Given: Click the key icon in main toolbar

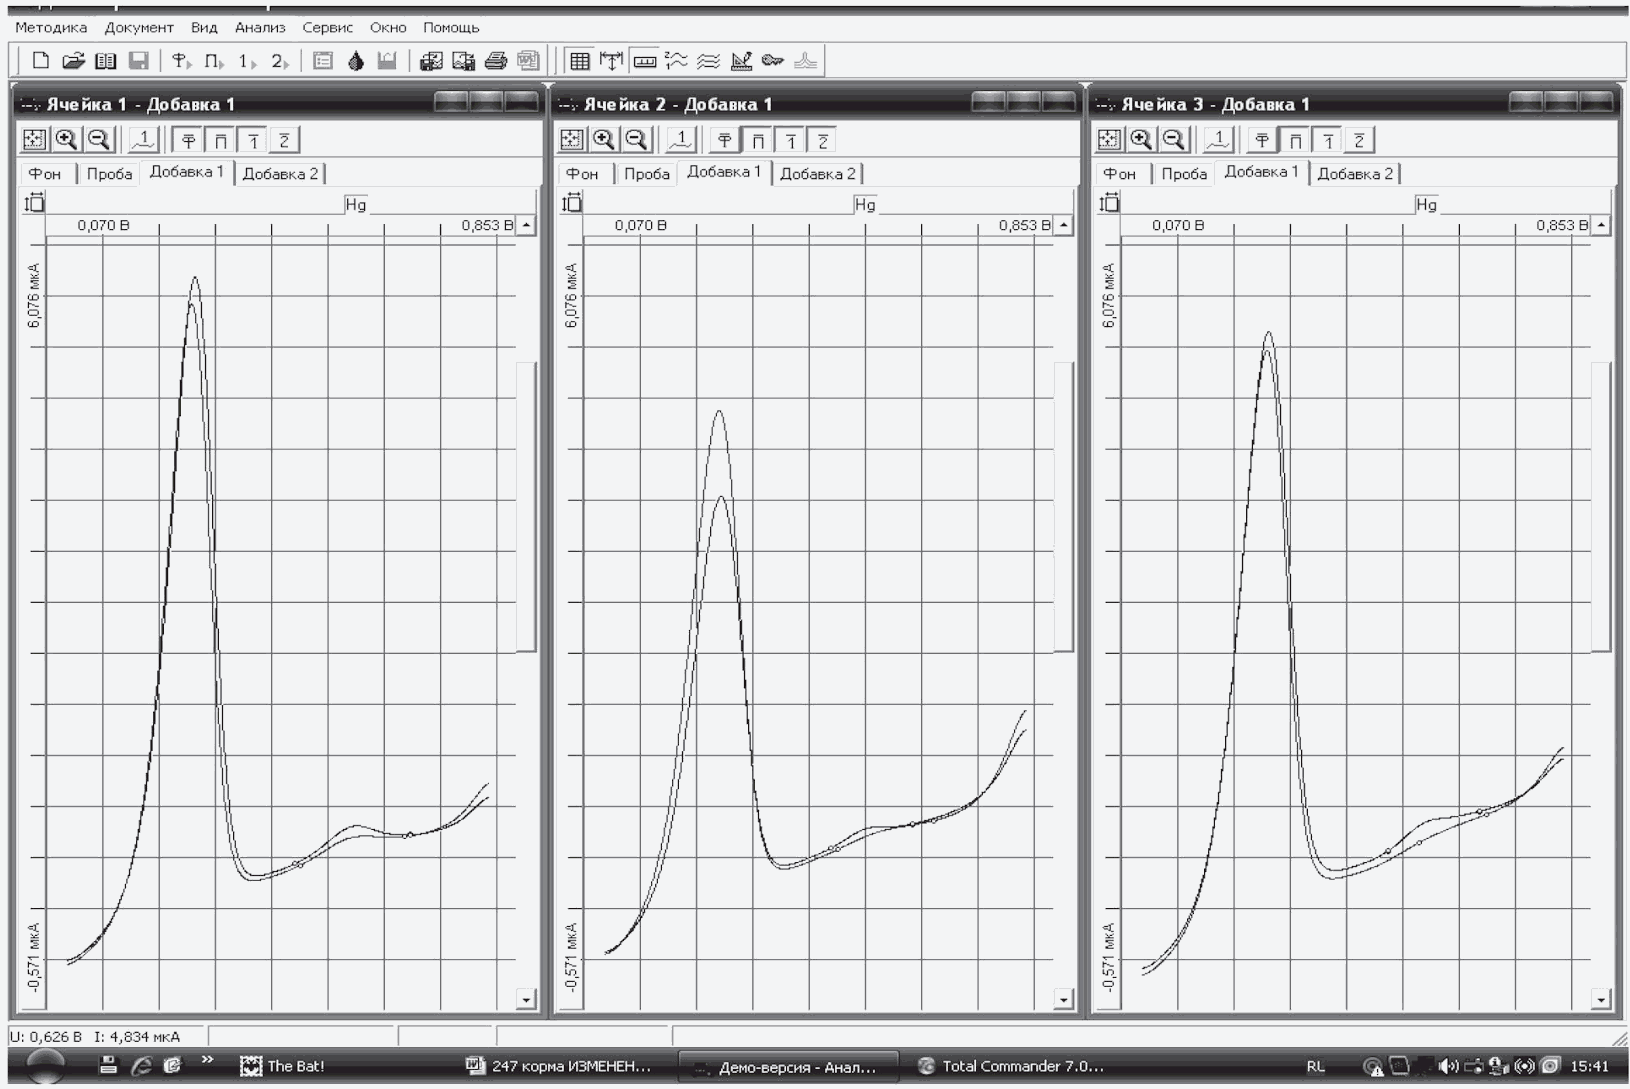Looking at the screenshot, I should click(773, 61).
